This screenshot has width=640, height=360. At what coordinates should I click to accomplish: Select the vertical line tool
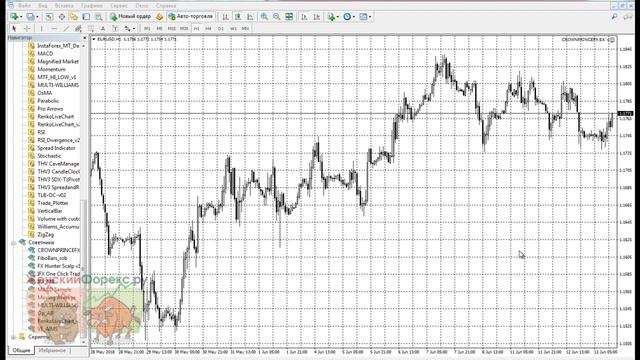click(x=42, y=29)
